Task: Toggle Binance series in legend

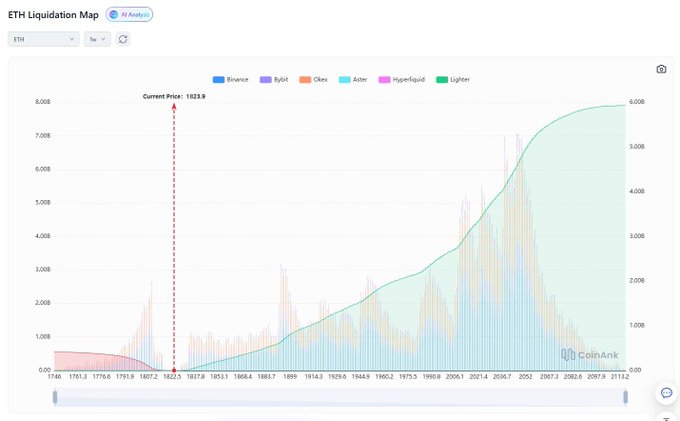Action: [230, 79]
